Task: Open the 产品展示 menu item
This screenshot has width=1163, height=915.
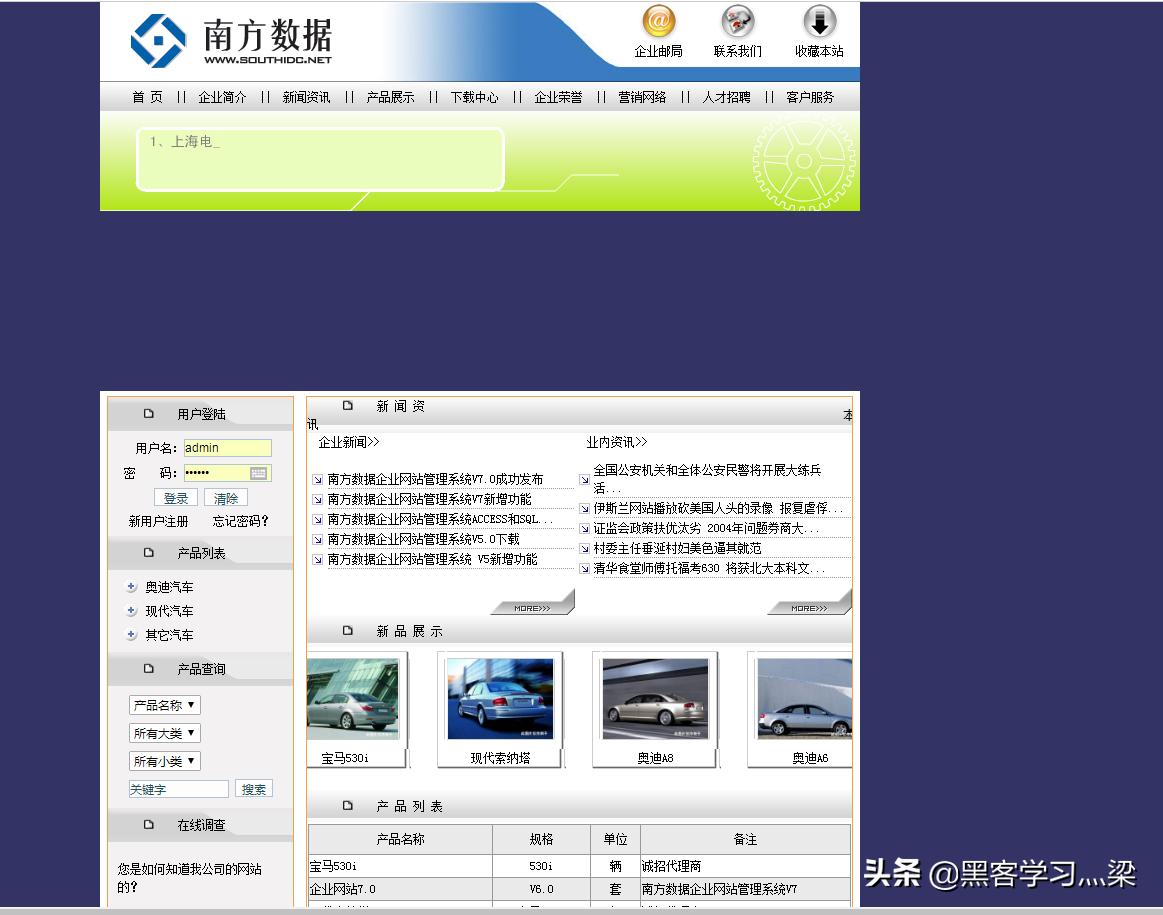Action: tap(390, 97)
